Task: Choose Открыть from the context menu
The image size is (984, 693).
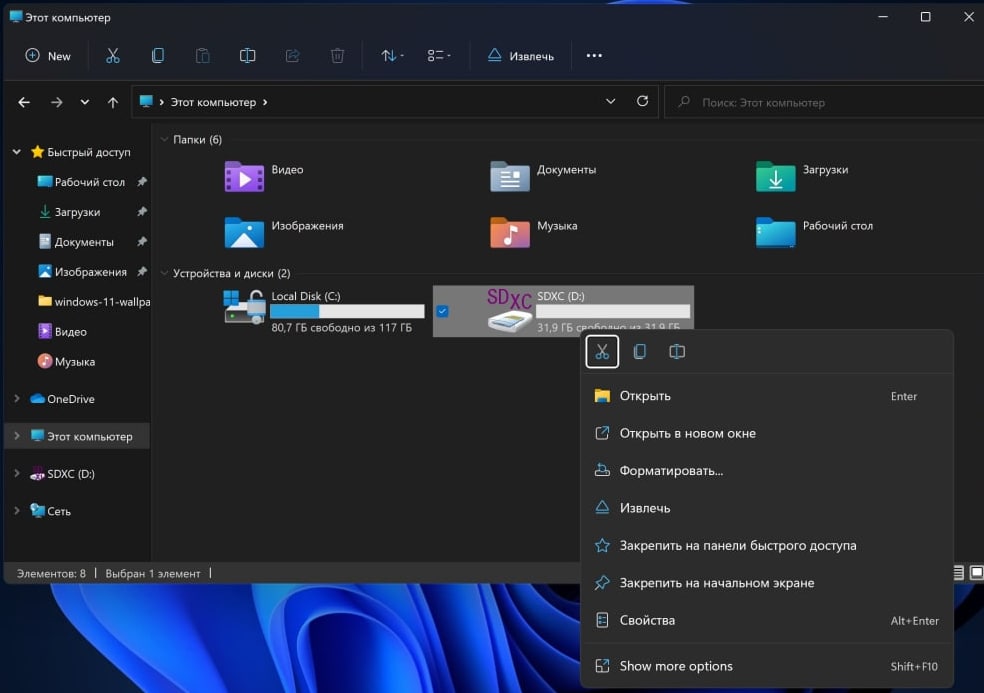Action: 767,396
